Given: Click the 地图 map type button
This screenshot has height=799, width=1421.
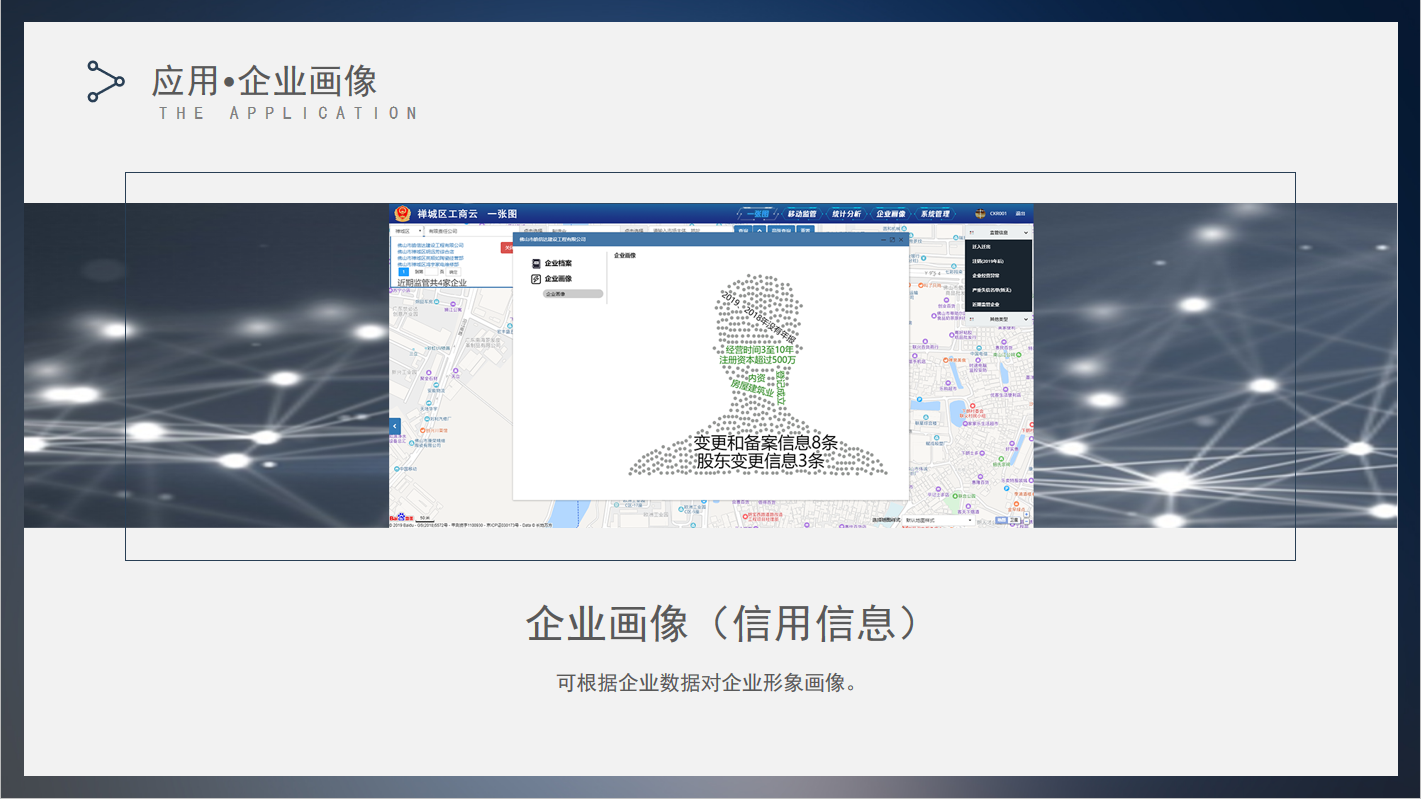Looking at the screenshot, I should 1001,520.
